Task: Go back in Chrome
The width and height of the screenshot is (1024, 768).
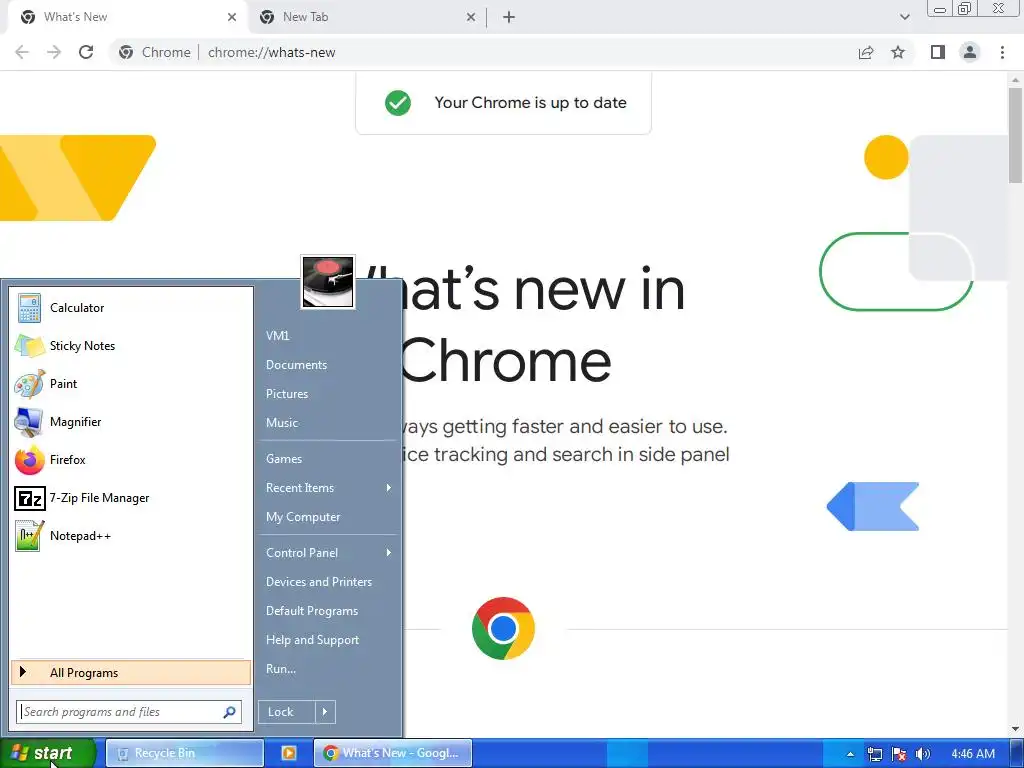Action: pyautogui.click(x=22, y=52)
